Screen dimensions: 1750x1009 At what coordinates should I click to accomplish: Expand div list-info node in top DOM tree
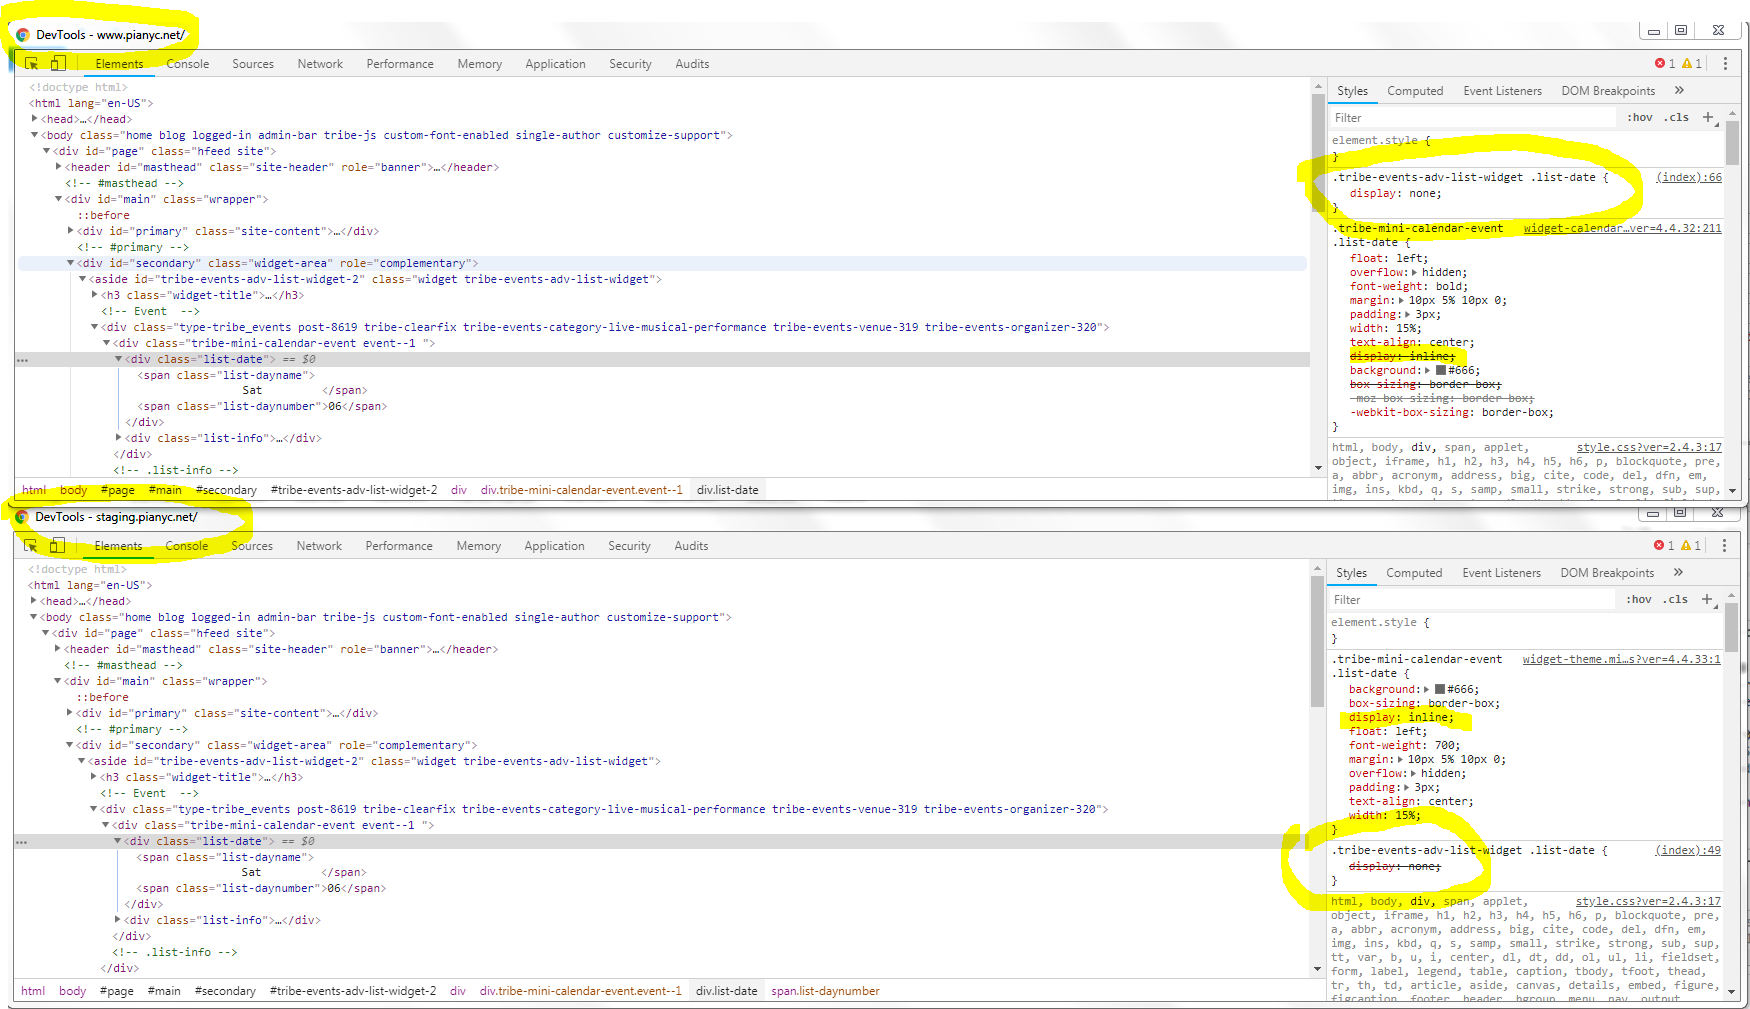pyautogui.click(x=119, y=438)
